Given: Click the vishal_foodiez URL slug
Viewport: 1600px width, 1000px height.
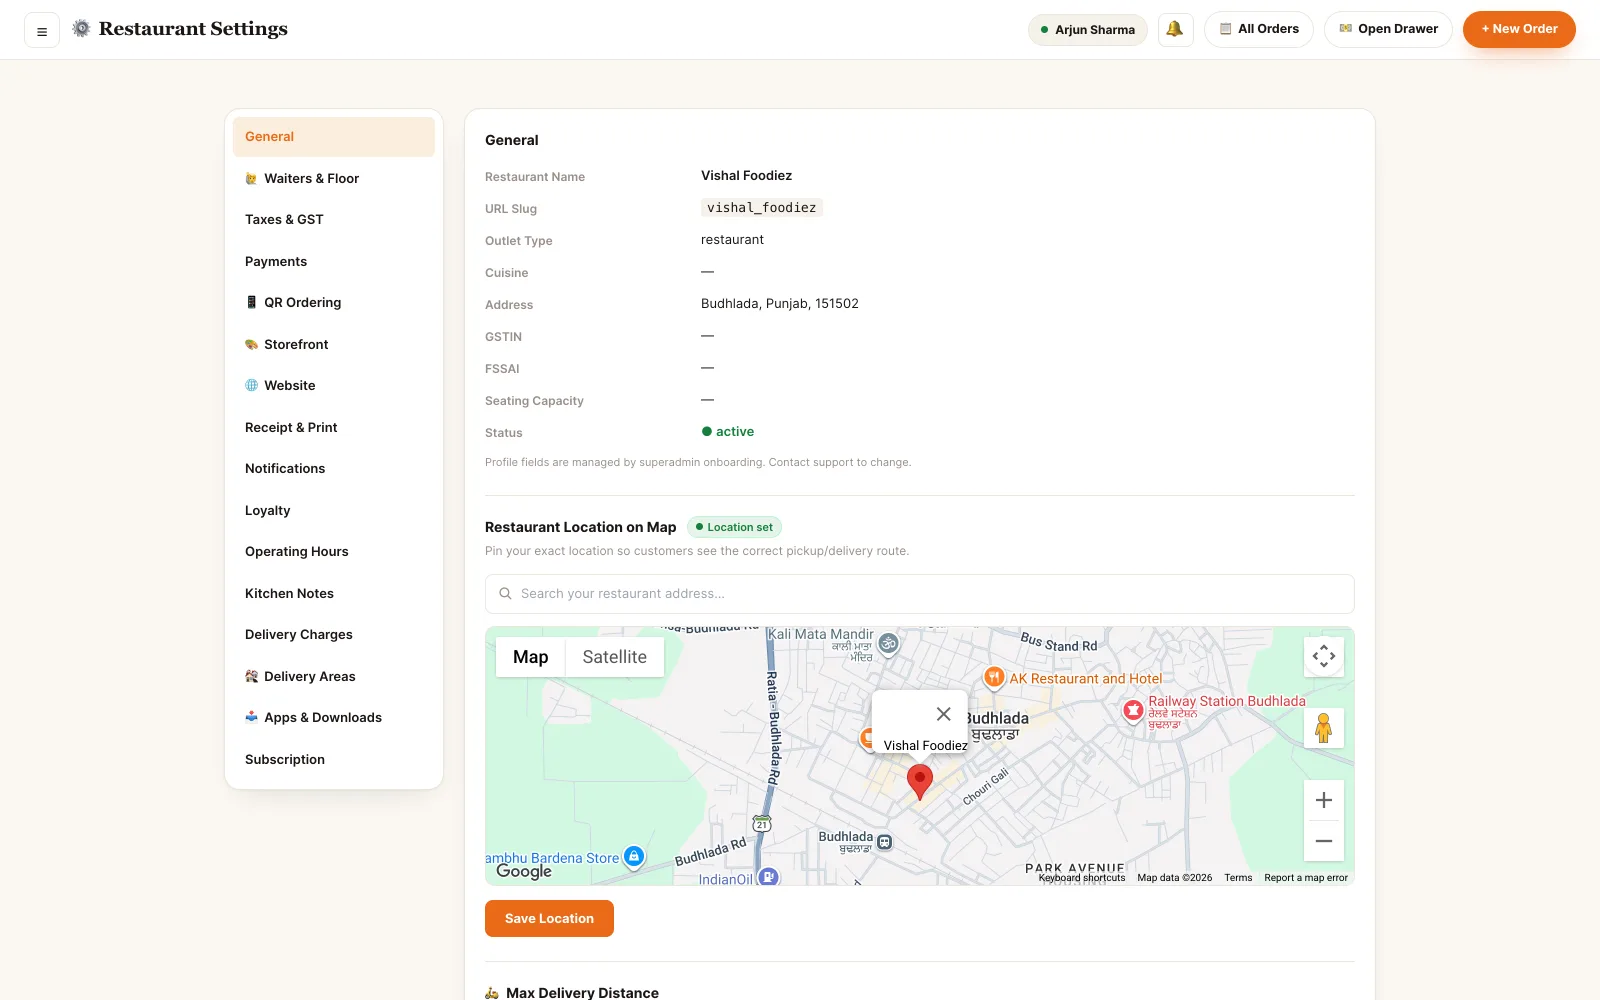Looking at the screenshot, I should point(761,208).
